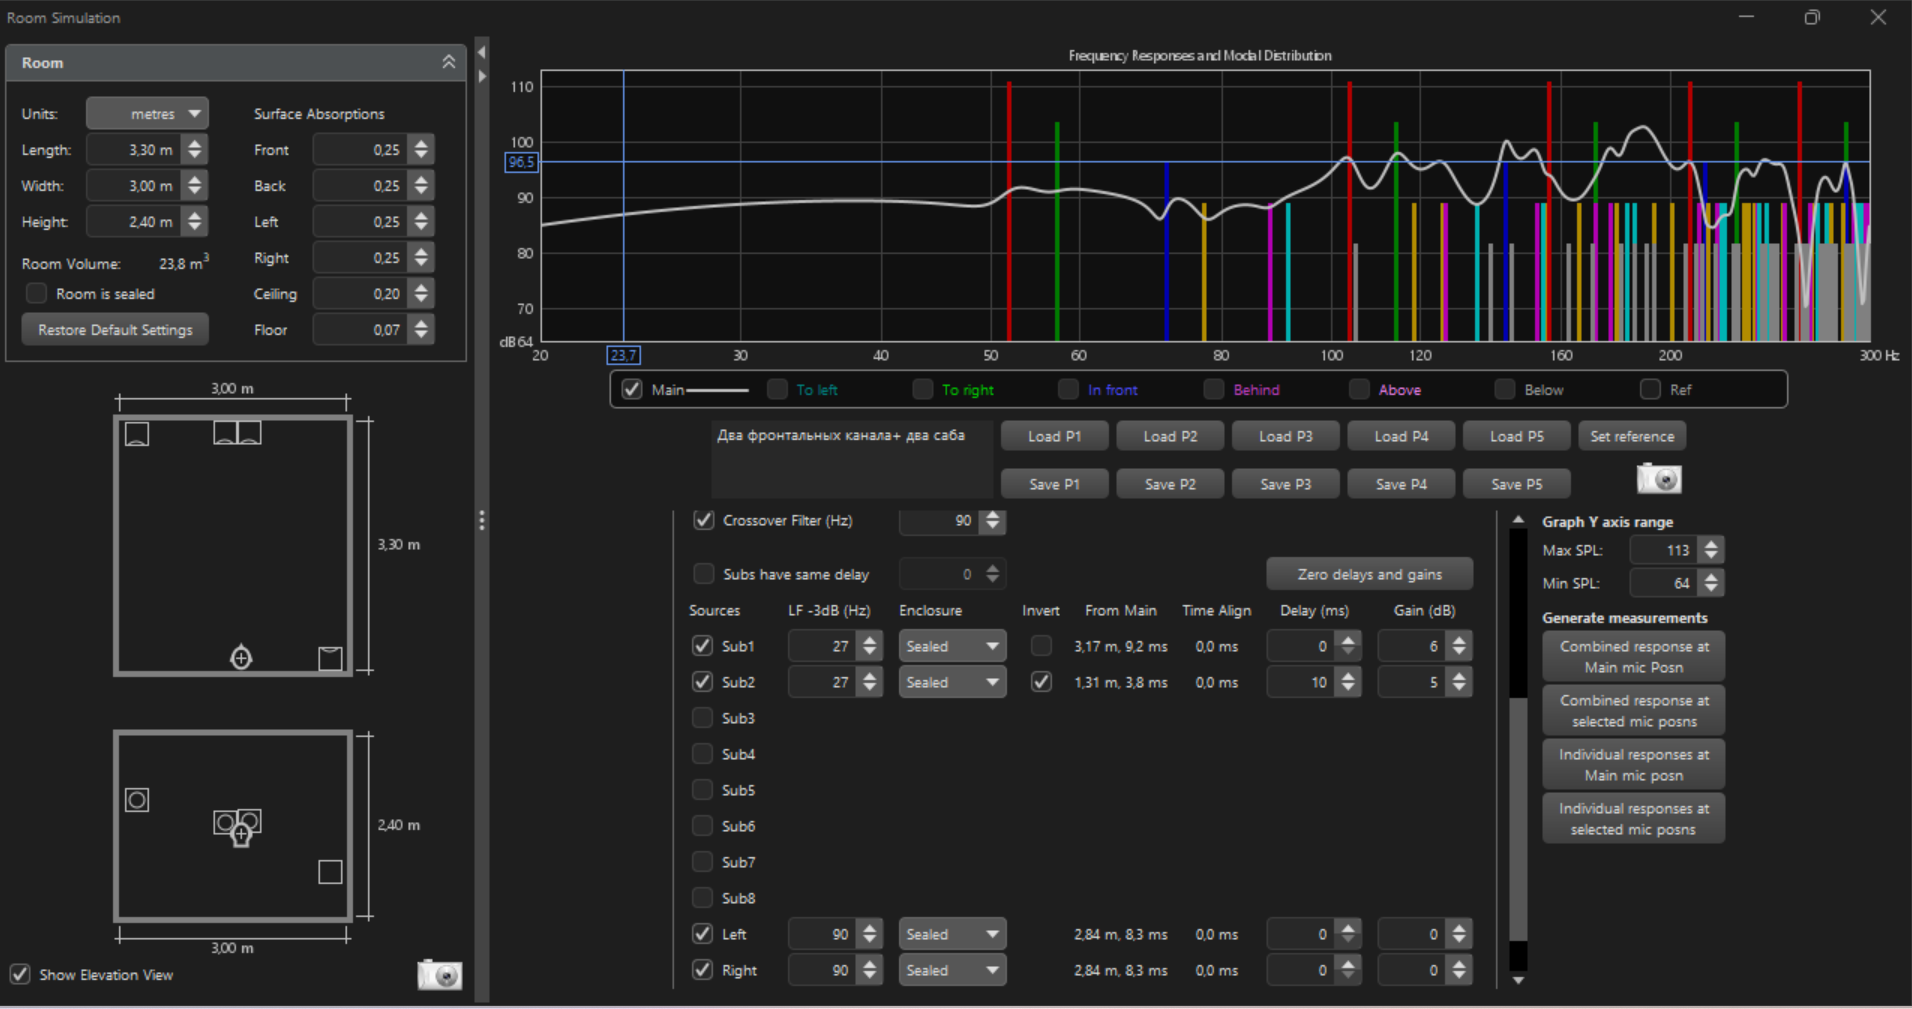Click Zero delays and gains button
This screenshot has width=1912, height=1009.
[x=1369, y=574]
